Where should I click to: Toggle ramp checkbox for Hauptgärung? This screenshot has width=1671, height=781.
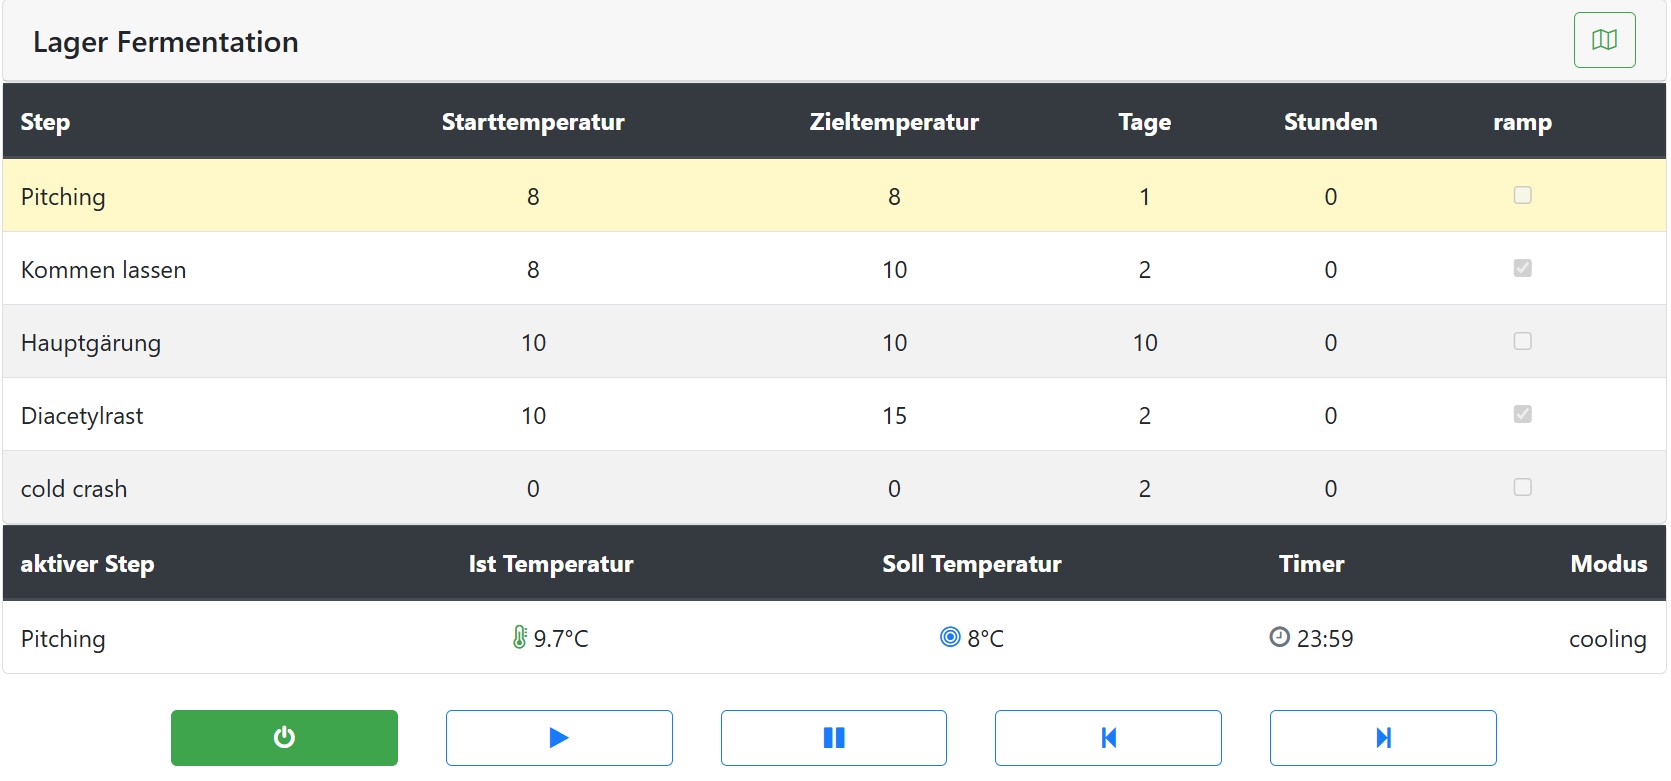(x=1522, y=341)
